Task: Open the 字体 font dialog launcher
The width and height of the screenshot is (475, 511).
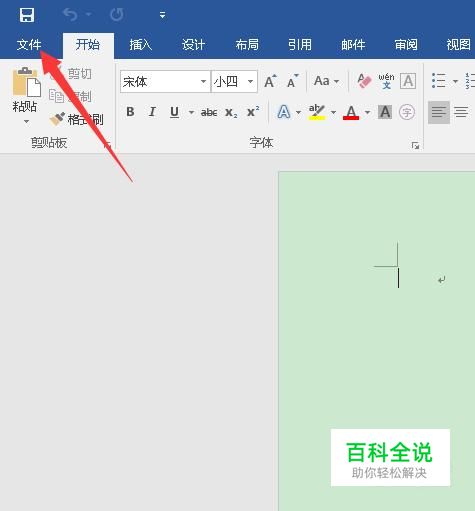Action: [415, 145]
